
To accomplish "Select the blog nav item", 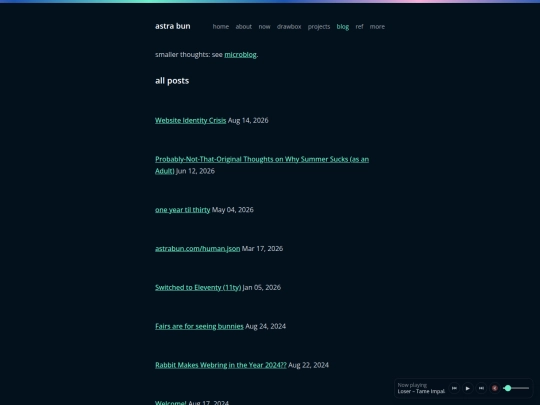I will (x=343, y=27).
